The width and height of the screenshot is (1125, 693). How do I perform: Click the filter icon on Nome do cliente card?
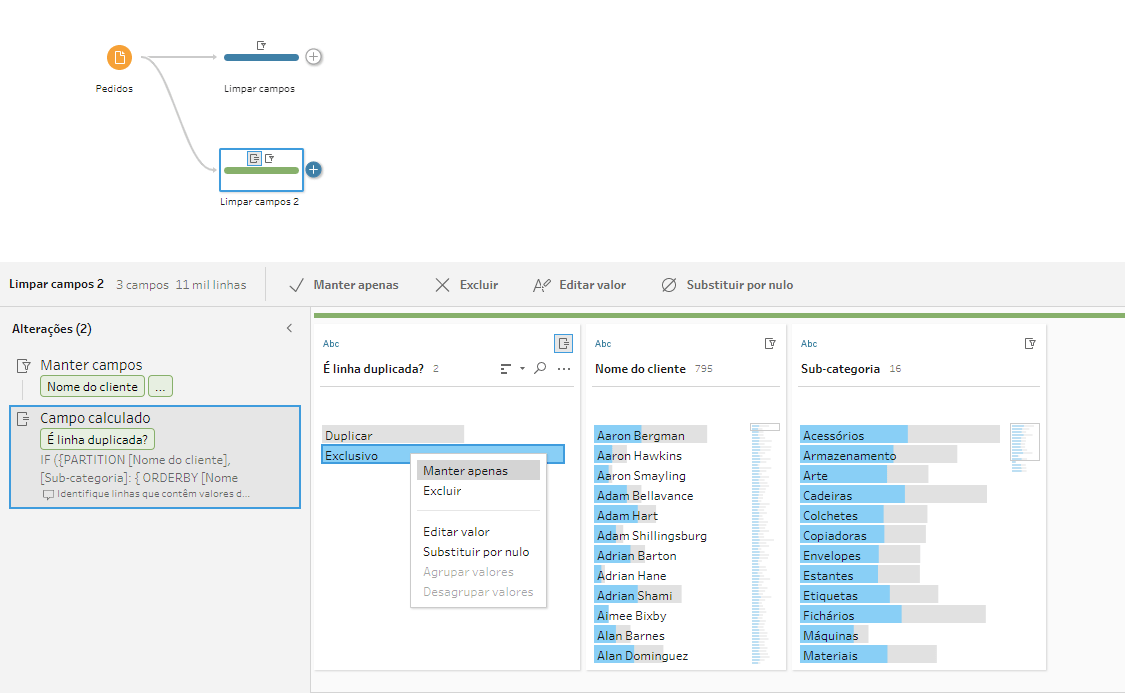point(770,343)
